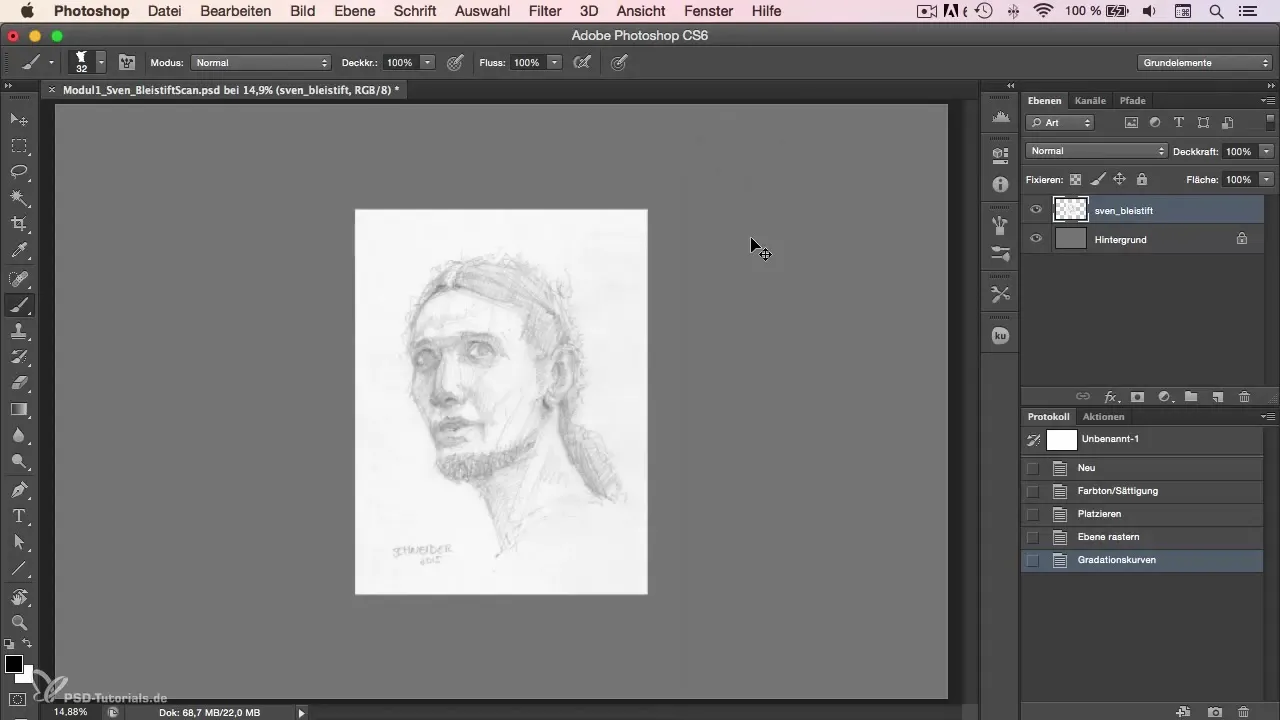Toggle airbrush mode in options bar
The width and height of the screenshot is (1280, 720).
(x=582, y=62)
